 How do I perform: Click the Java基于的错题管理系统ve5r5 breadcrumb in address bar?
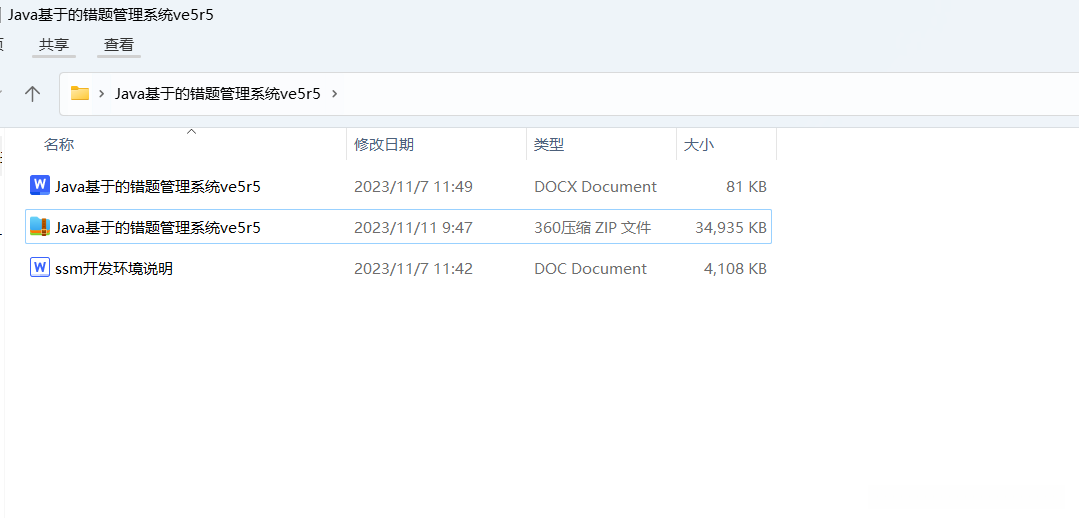pos(218,94)
